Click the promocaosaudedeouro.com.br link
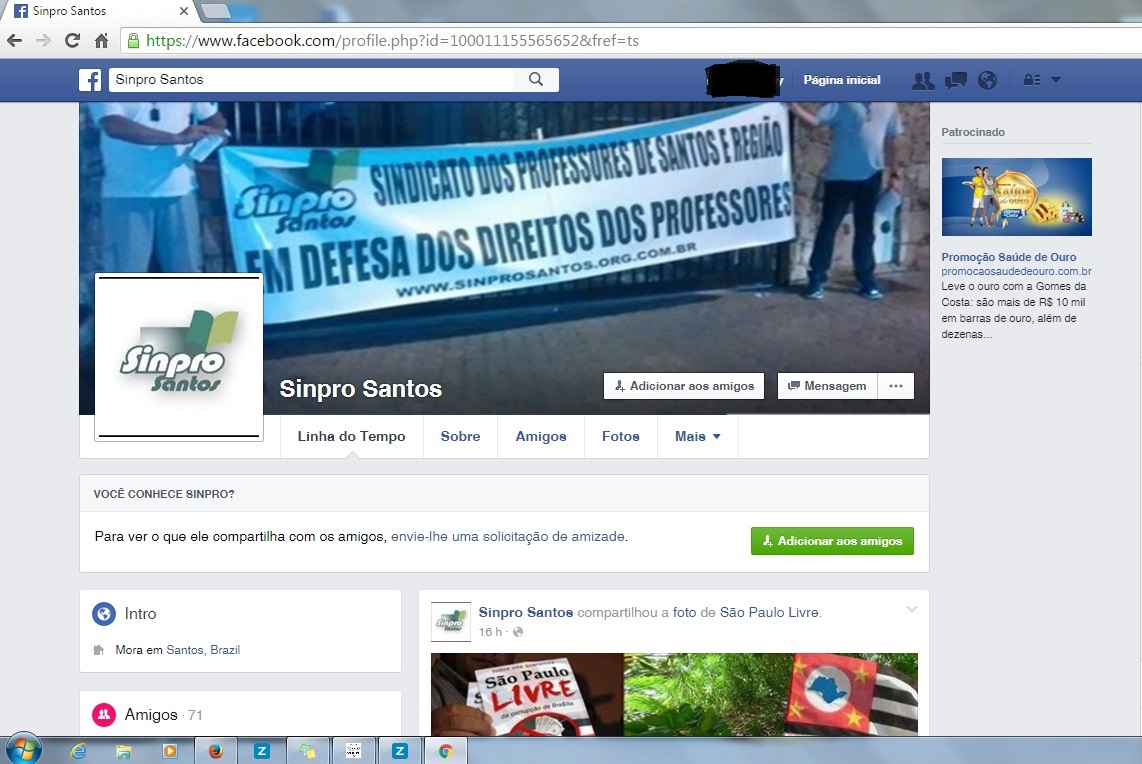This screenshot has height=764, width=1142. (x=1016, y=271)
